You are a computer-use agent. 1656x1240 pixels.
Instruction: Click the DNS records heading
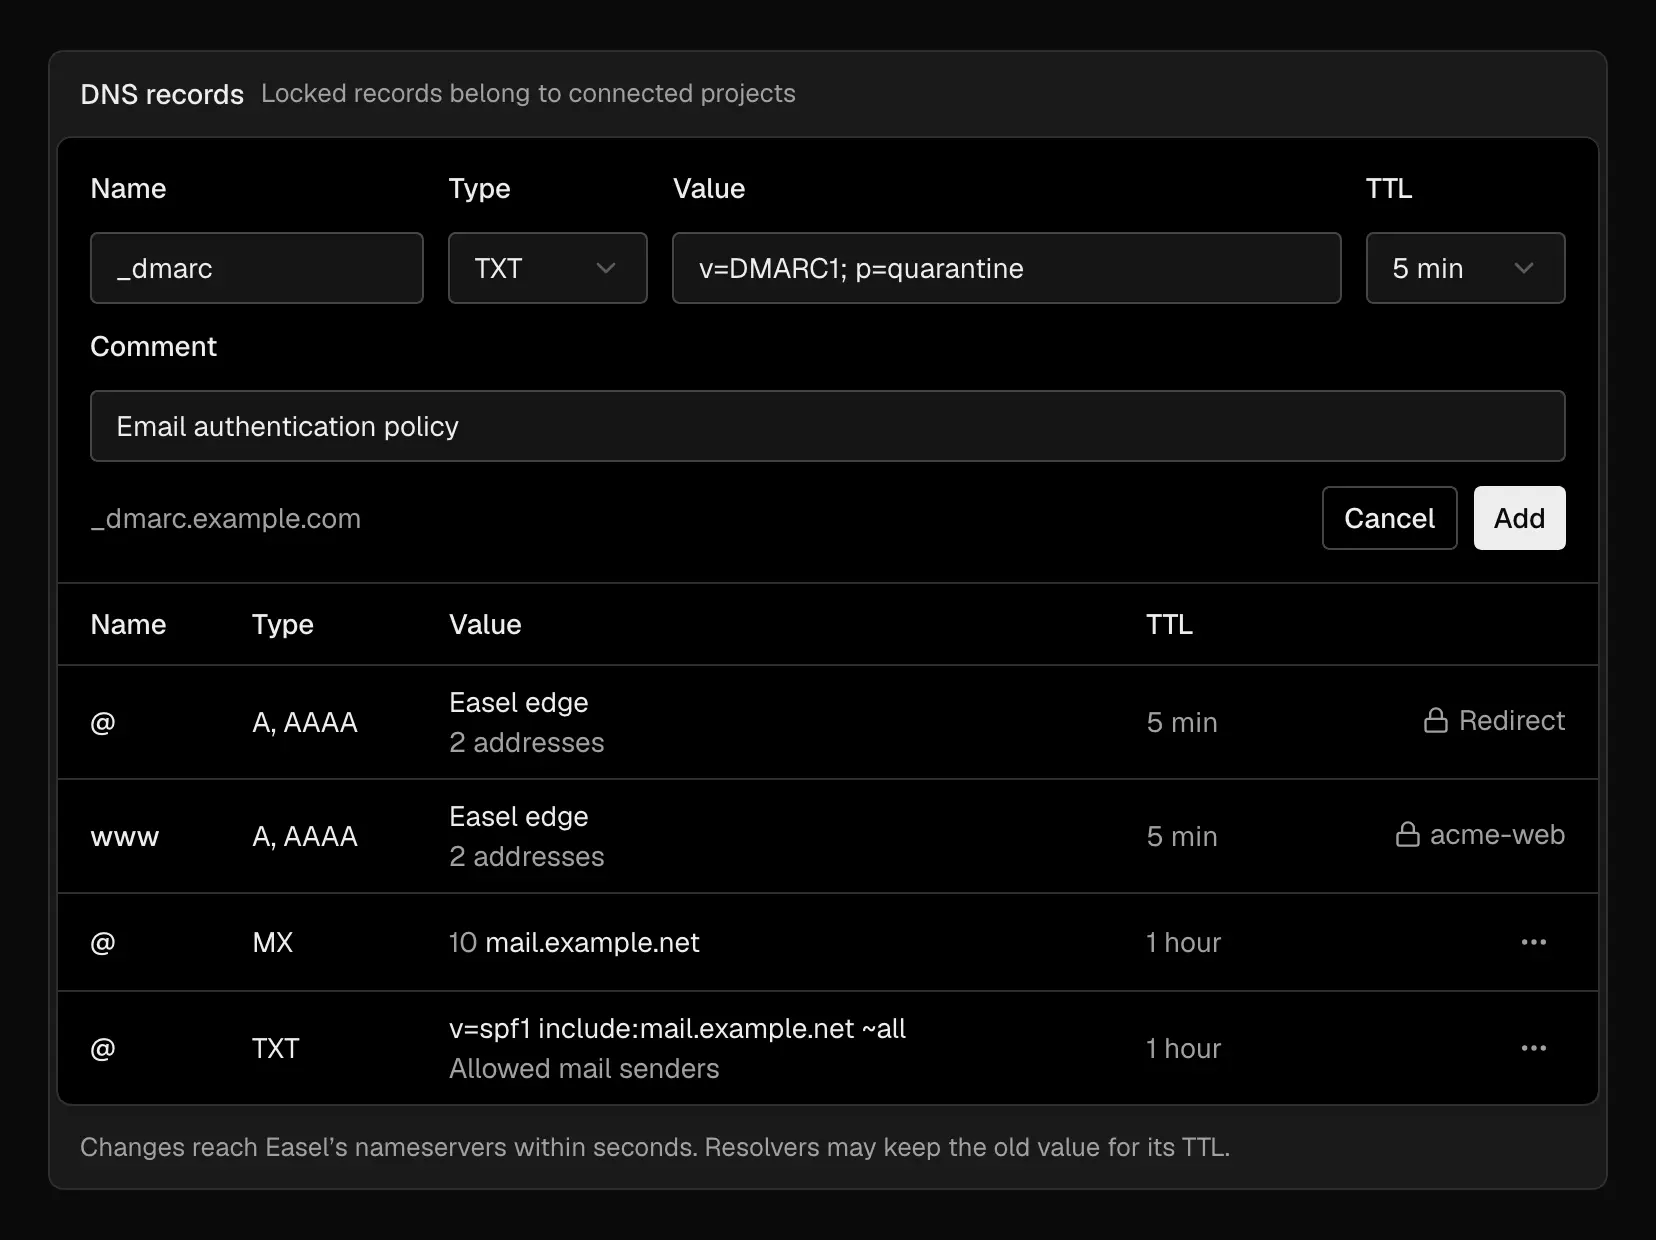pos(162,94)
